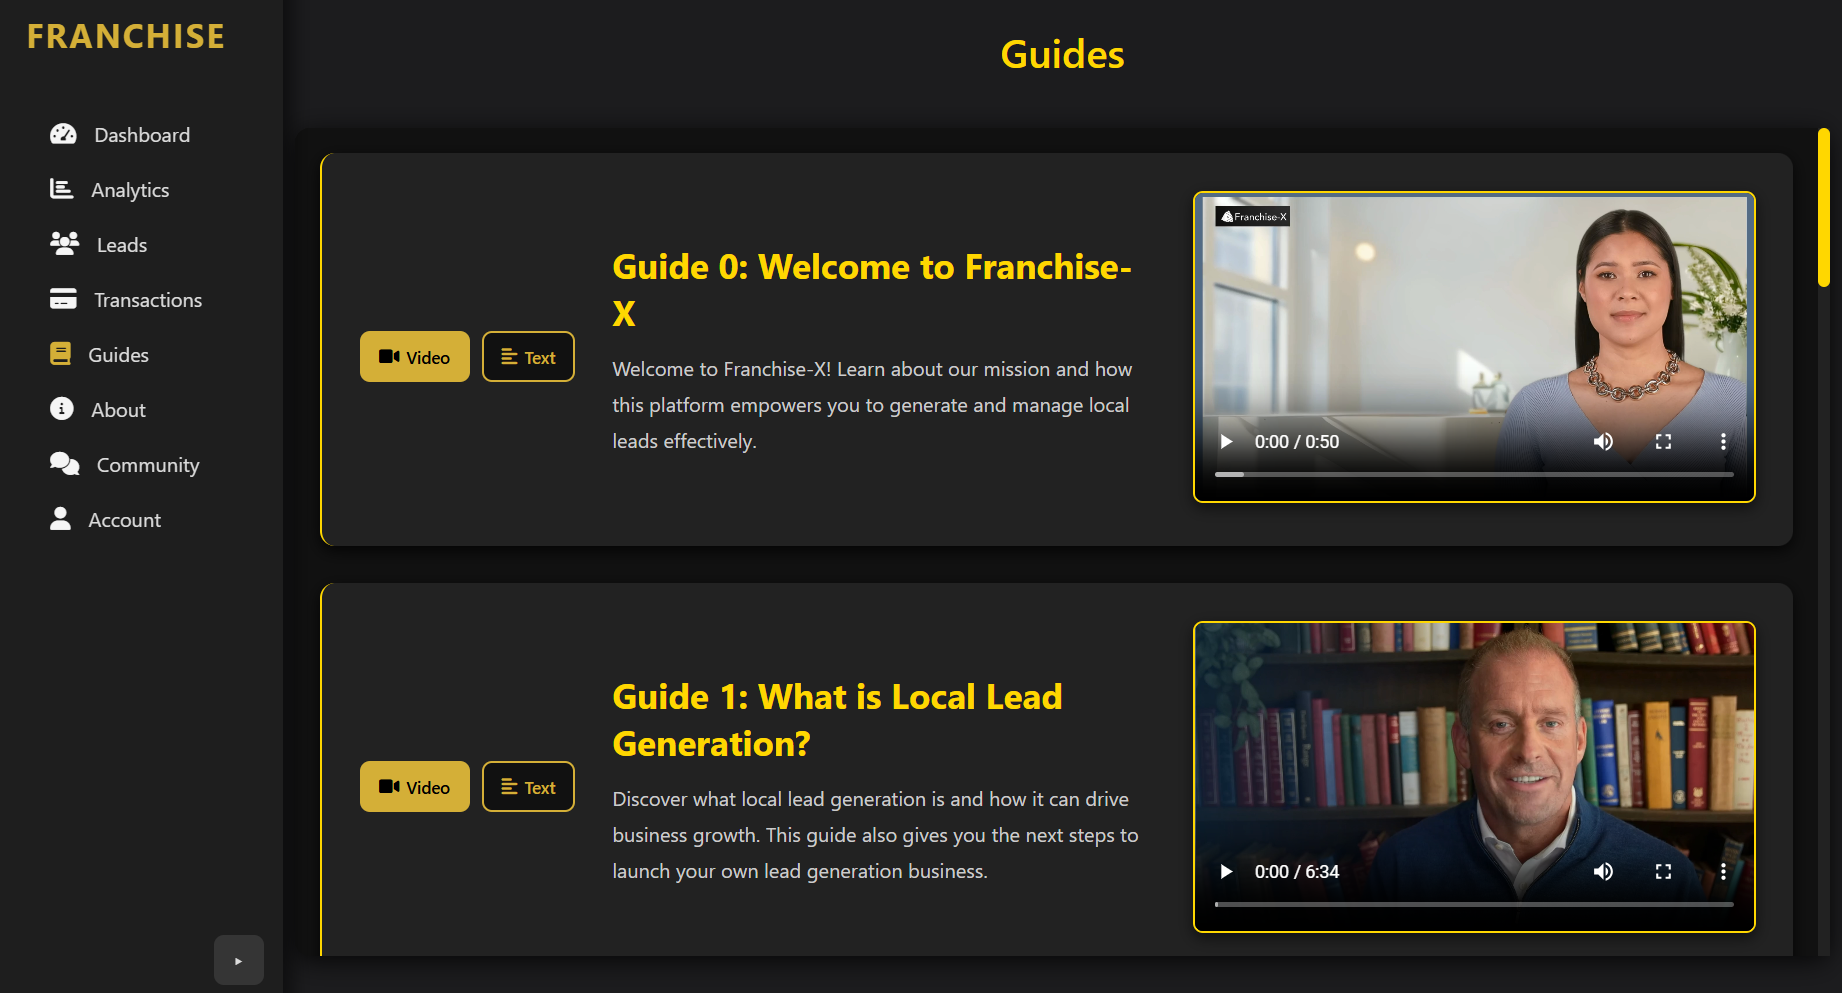Click the Leads people icon
This screenshot has width=1842, height=993.
click(63, 244)
